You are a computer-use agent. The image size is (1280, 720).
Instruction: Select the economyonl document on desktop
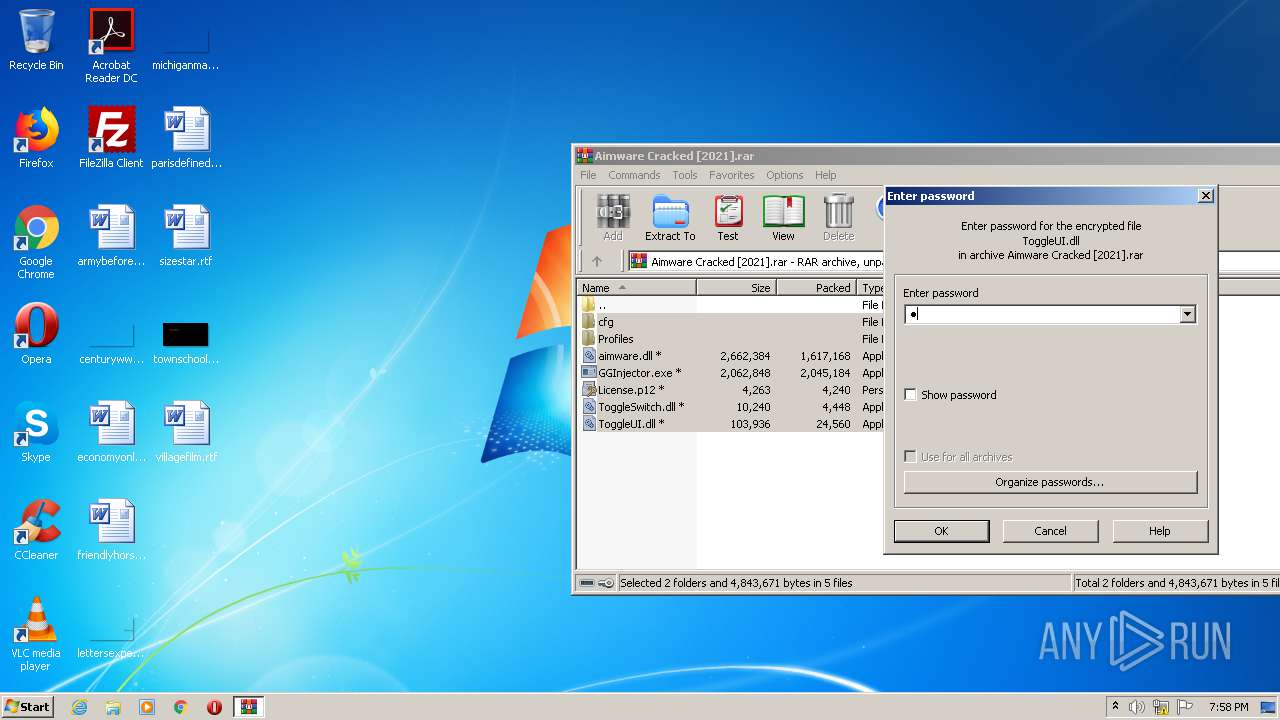(x=111, y=432)
